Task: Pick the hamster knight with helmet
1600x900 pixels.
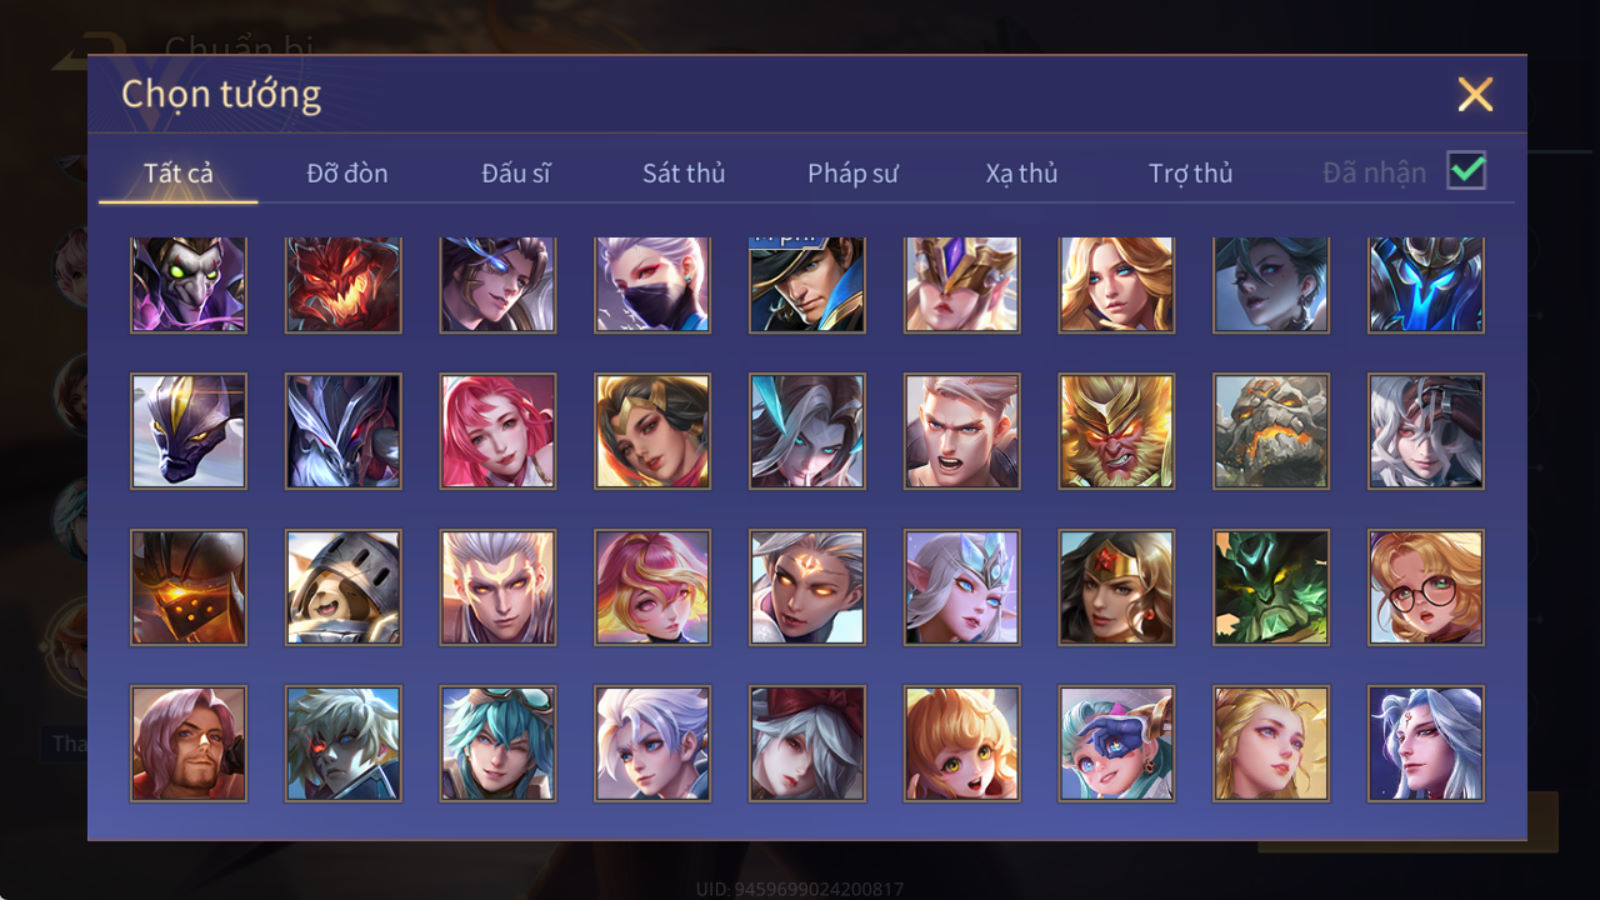Action: tap(343, 587)
